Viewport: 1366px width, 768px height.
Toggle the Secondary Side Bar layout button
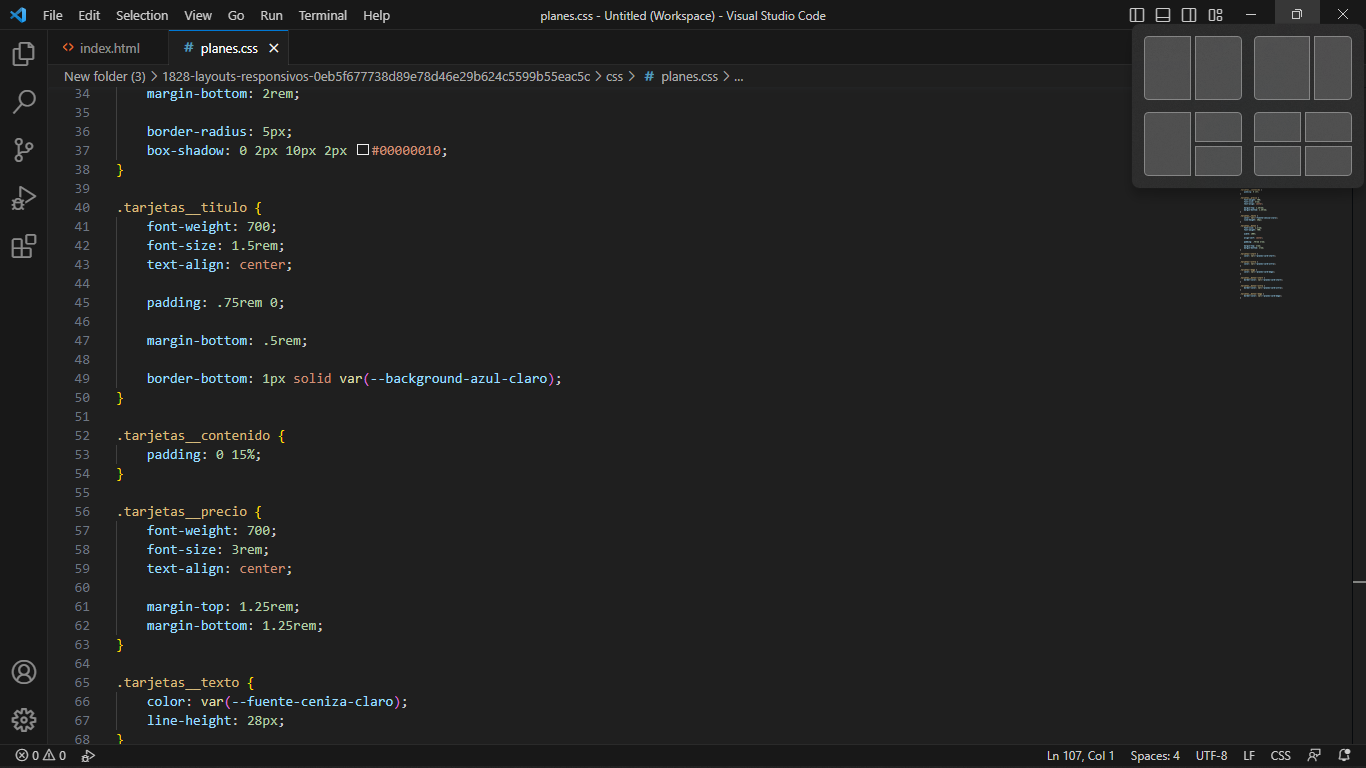point(1189,15)
